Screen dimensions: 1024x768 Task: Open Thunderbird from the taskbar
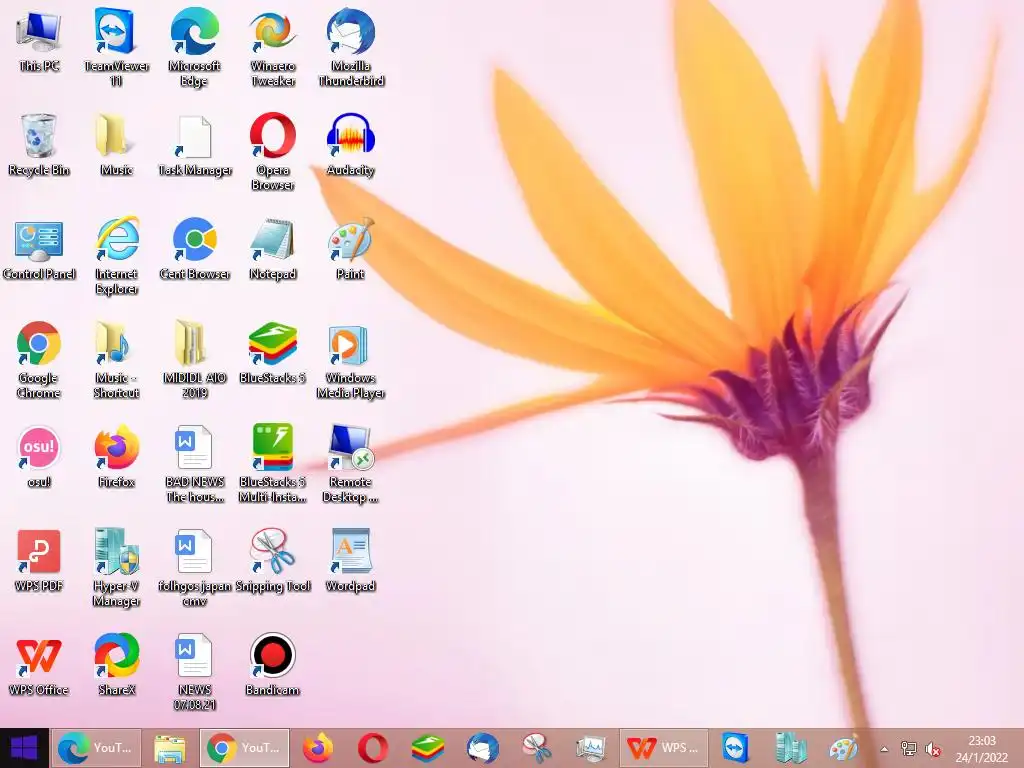483,748
